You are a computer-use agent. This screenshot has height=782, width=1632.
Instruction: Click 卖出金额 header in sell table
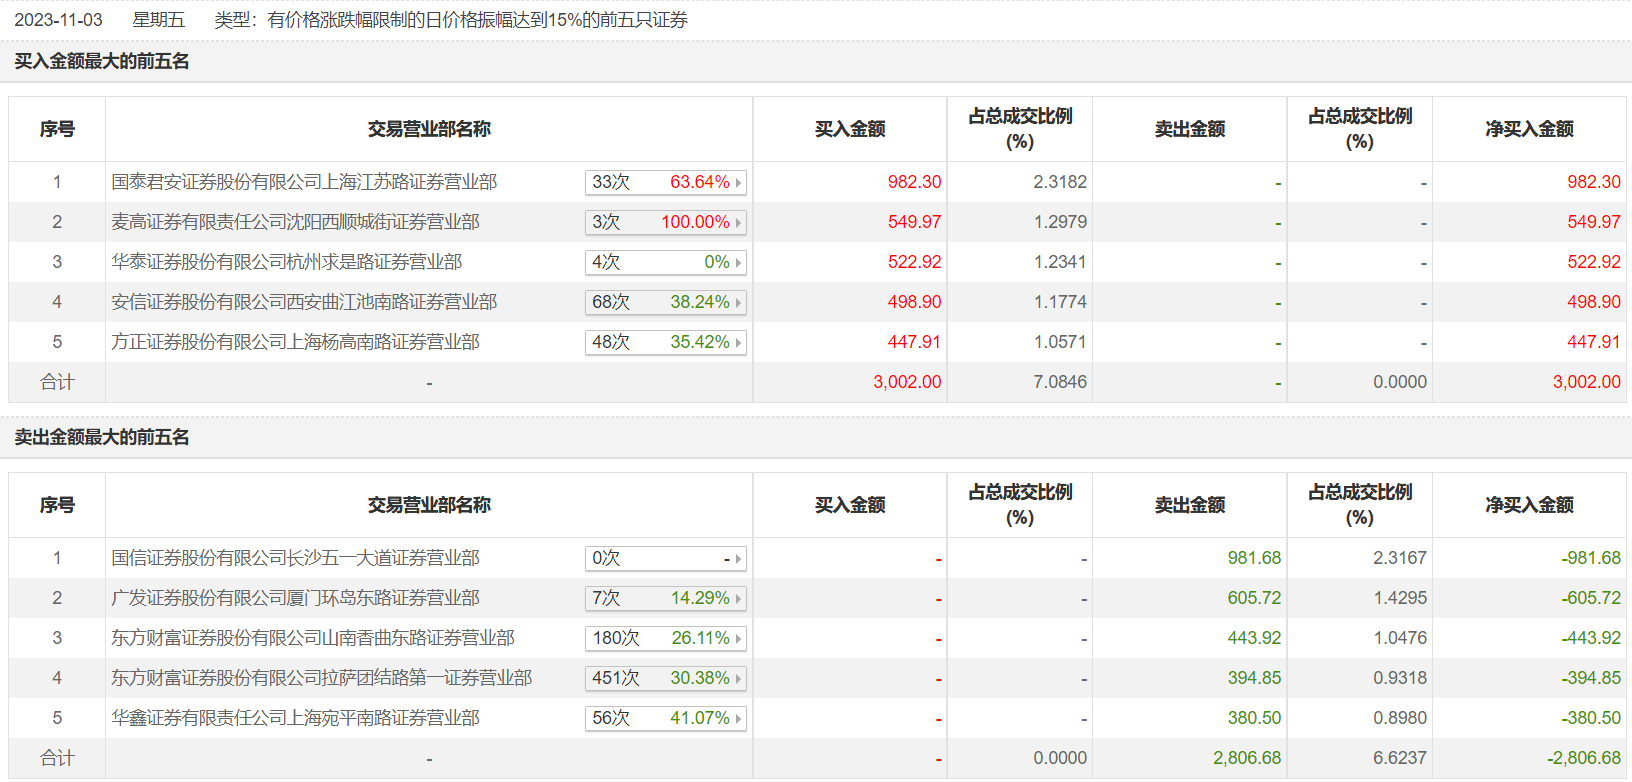(1189, 505)
